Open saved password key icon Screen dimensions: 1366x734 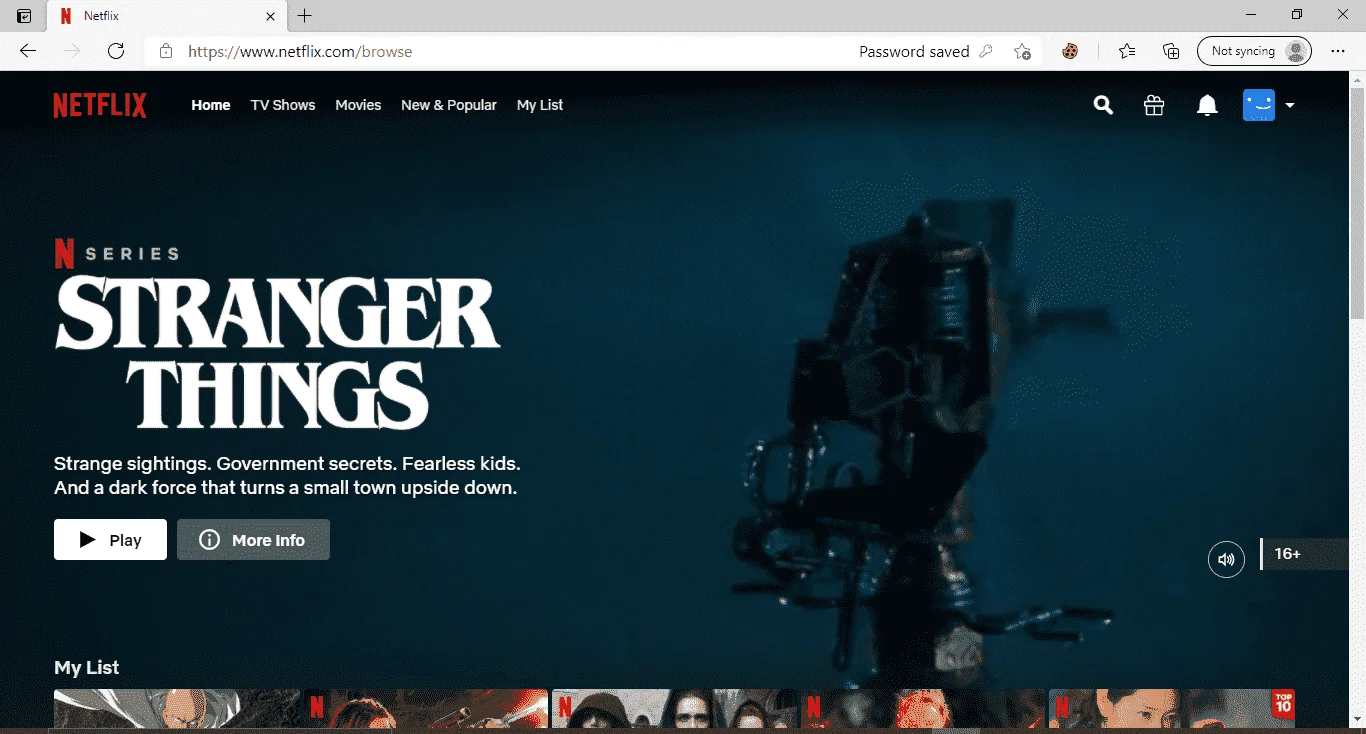(986, 51)
